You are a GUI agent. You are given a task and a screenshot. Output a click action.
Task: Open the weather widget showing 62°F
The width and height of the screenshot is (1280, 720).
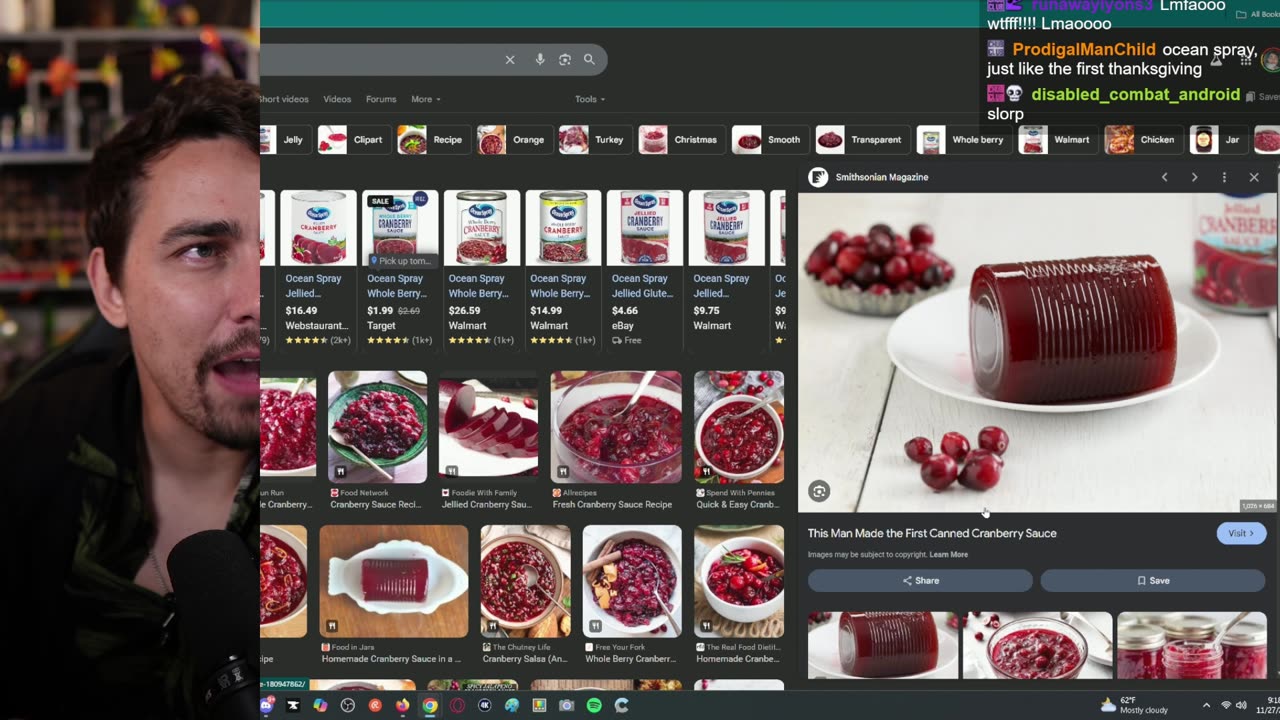click(1134, 705)
